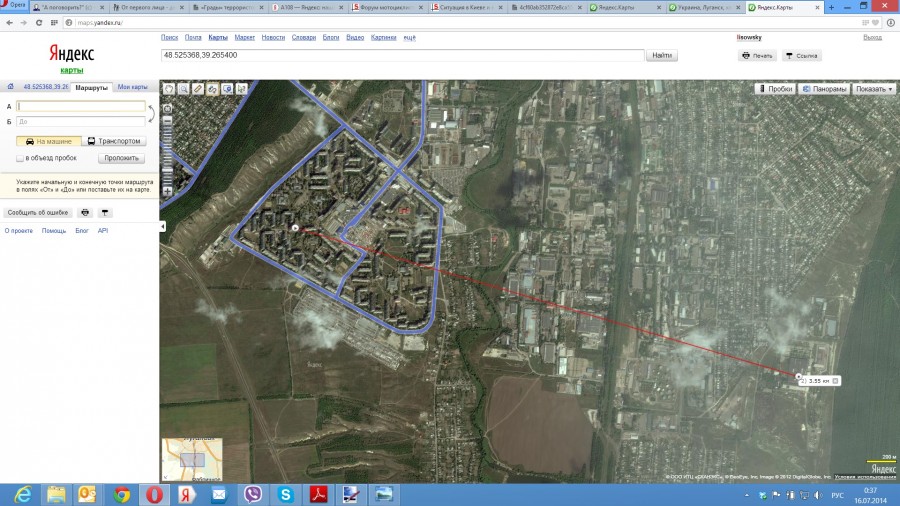Viewport: 900px width, 506px height.
Task: Enable the 'в объезд пробок' checkbox
Action: tap(20, 158)
